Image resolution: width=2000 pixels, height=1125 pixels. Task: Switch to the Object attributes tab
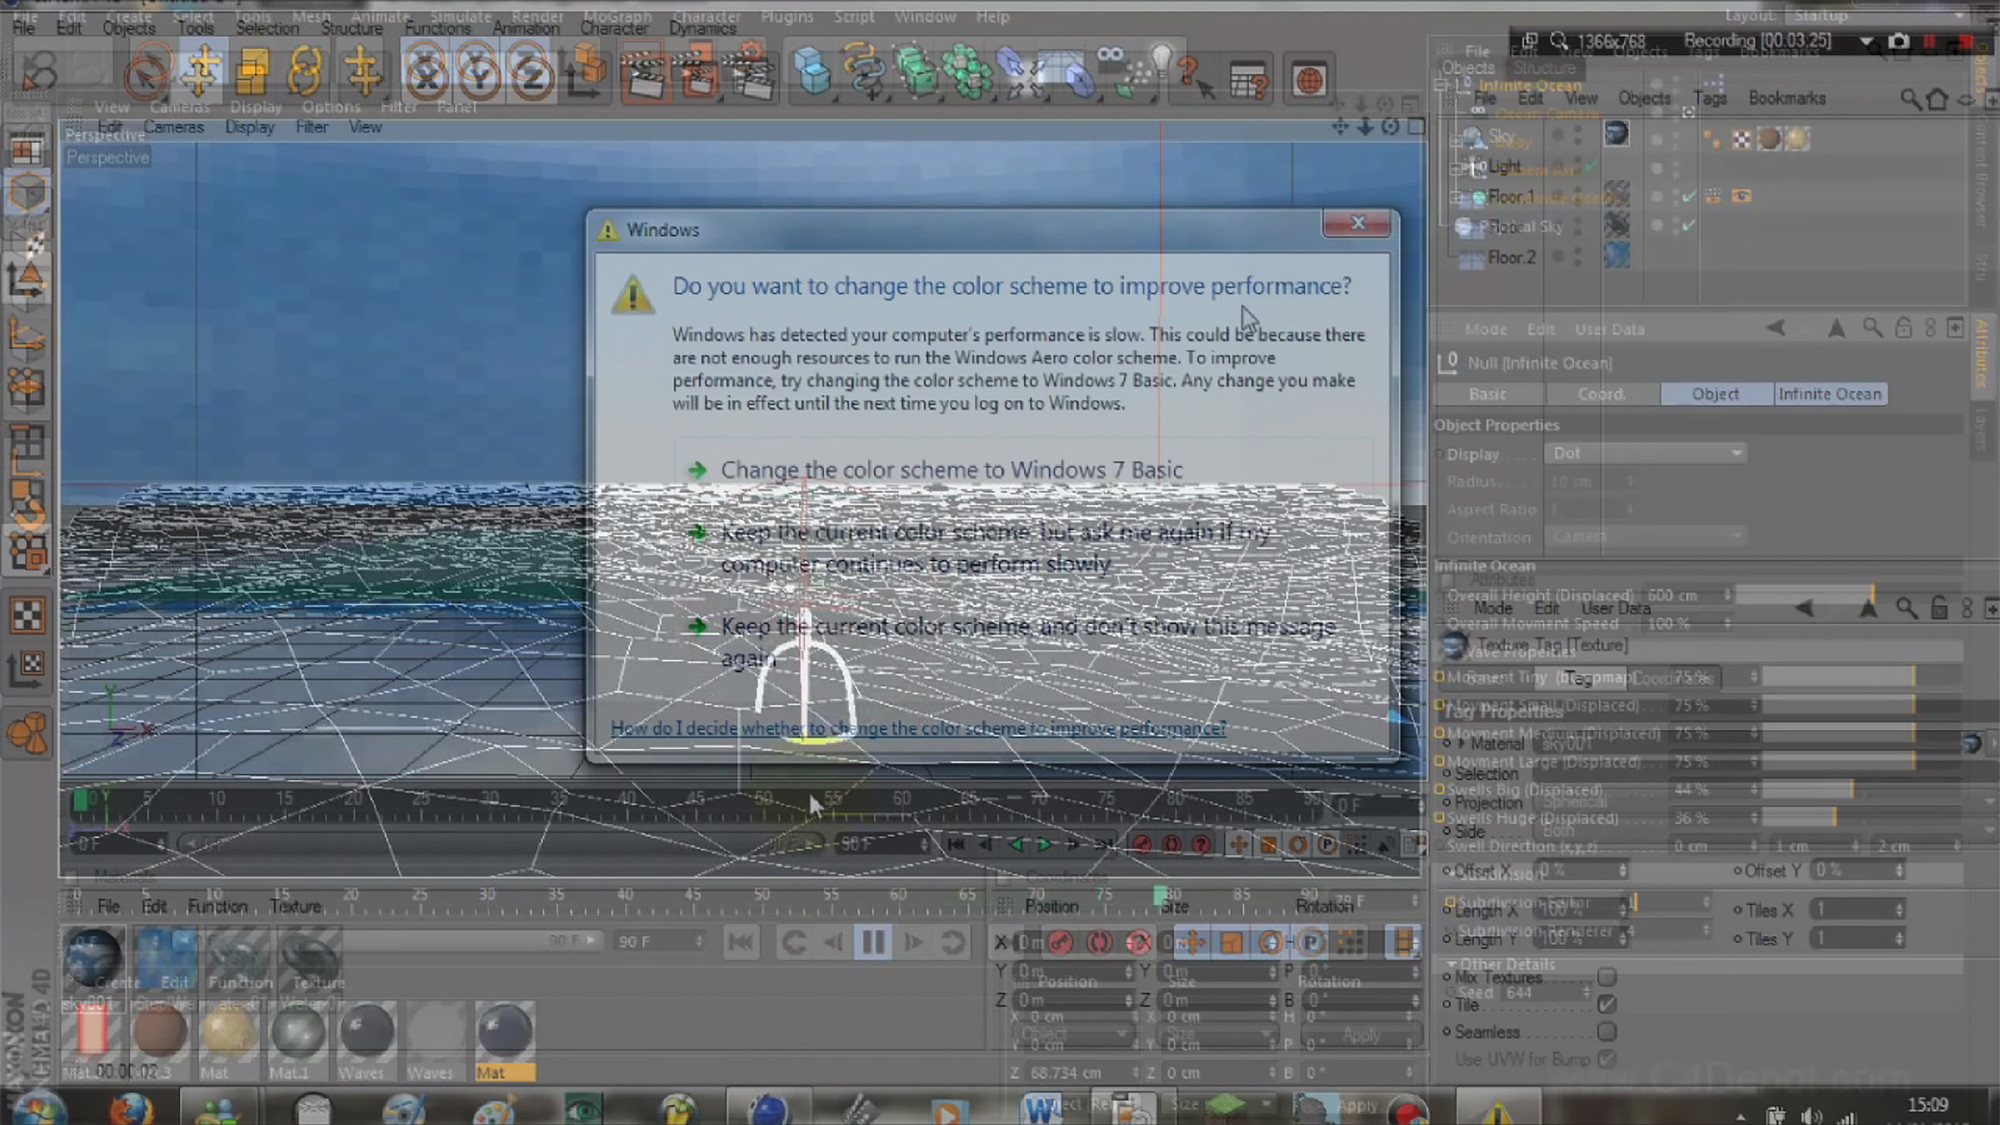click(x=1716, y=394)
